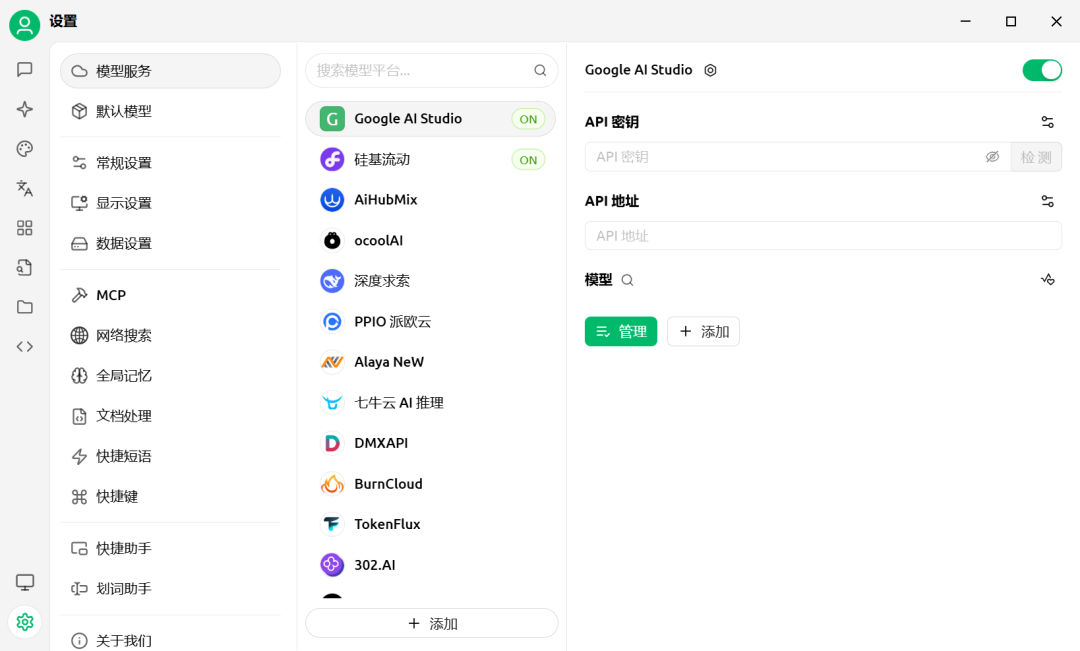1080x651 pixels.
Task: Open 全局记忆 settings section
Action: coord(170,375)
